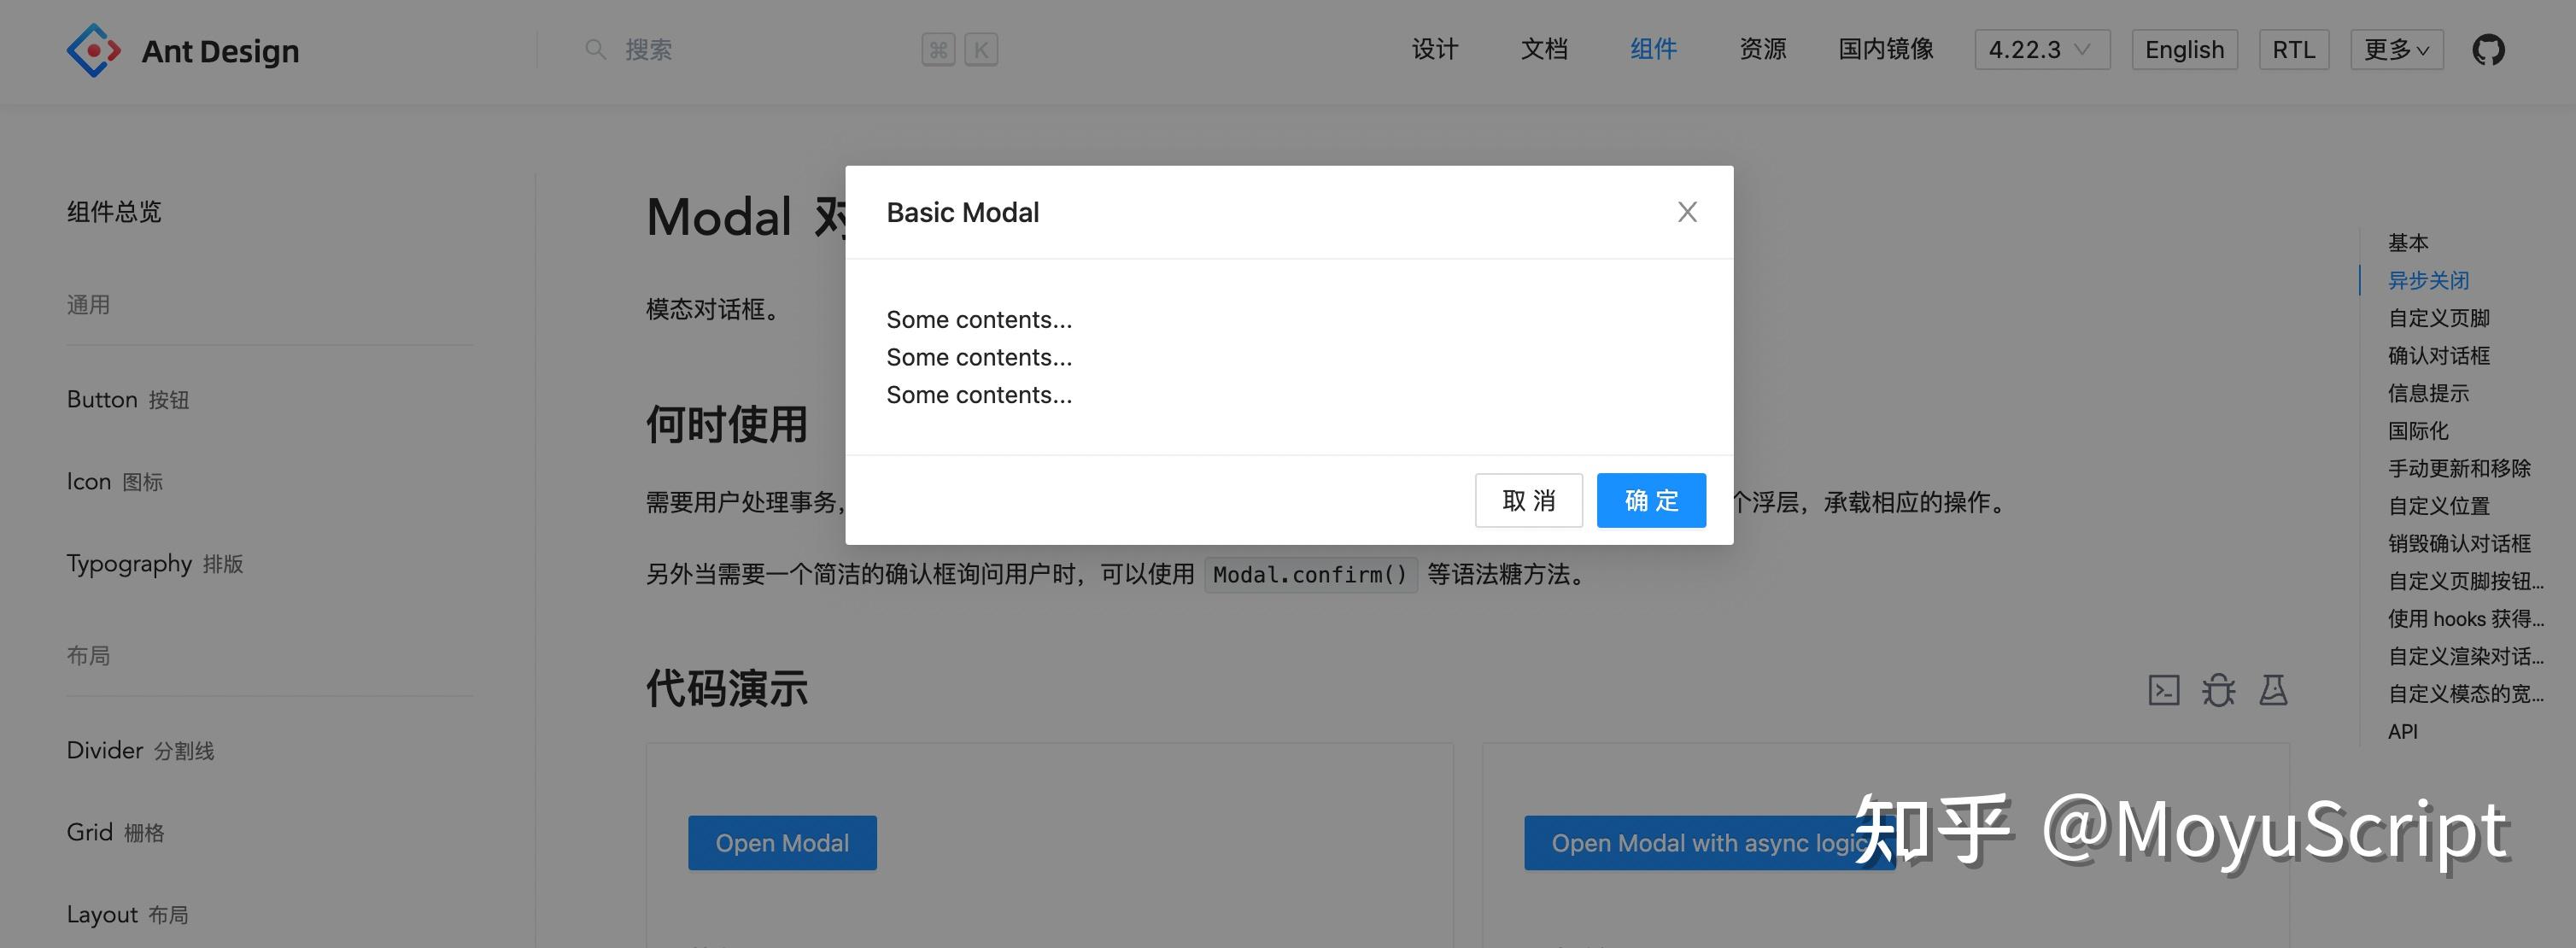Open the 设计 menu item
The height and width of the screenshot is (948, 2576).
(1435, 49)
